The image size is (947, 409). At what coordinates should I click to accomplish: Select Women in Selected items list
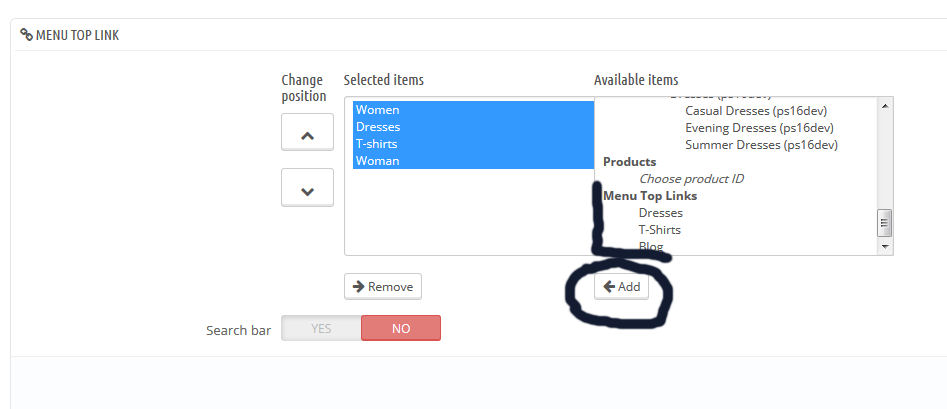377,110
